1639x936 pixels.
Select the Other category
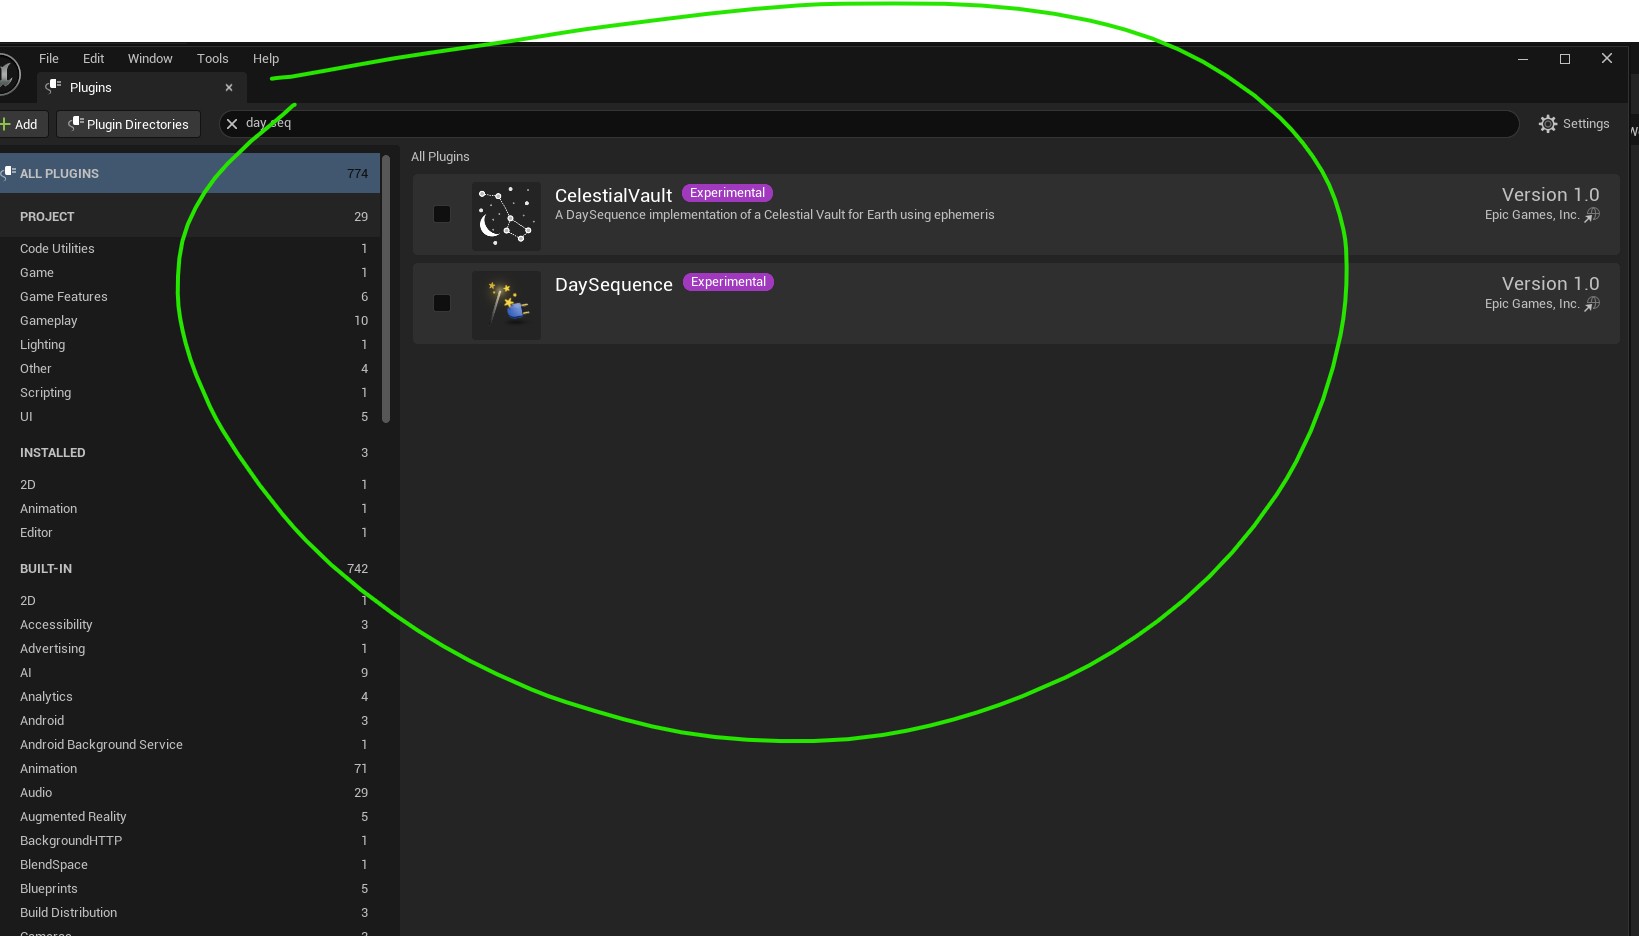click(190, 369)
